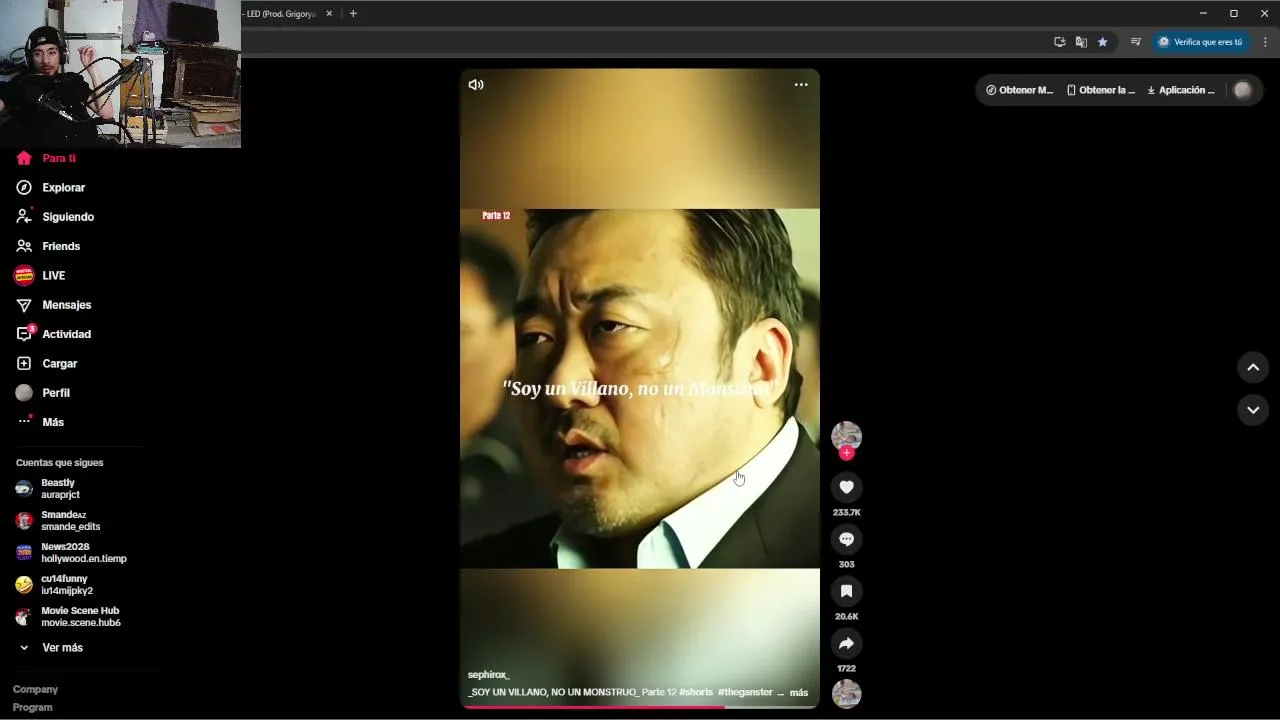This screenshot has width=1280, height=720.
Task: Go to Para ti feed
Action: [58, 158]
